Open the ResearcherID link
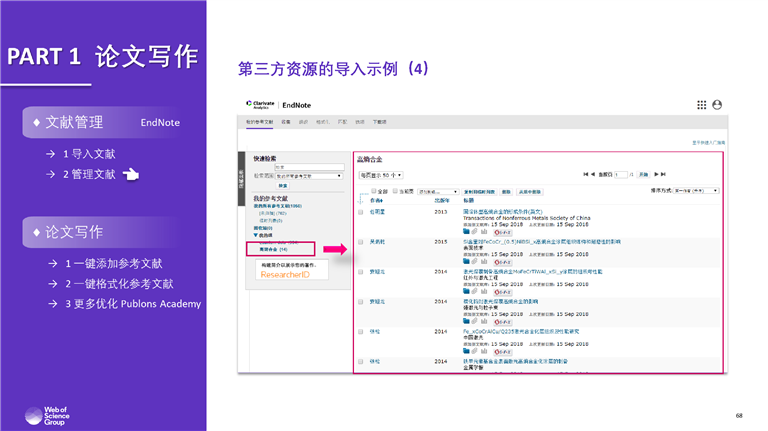 click(x=285, y=275)
